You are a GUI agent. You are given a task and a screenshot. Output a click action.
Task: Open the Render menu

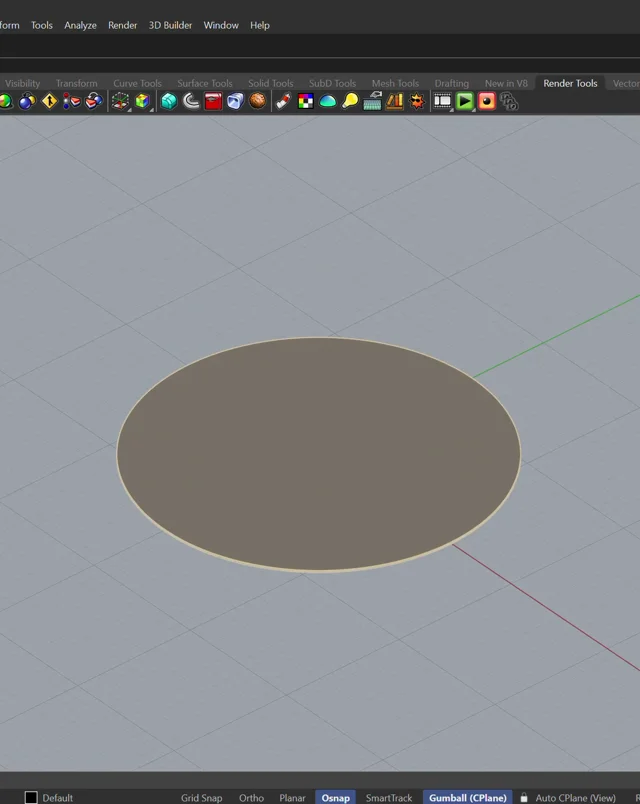click(123, 25)
